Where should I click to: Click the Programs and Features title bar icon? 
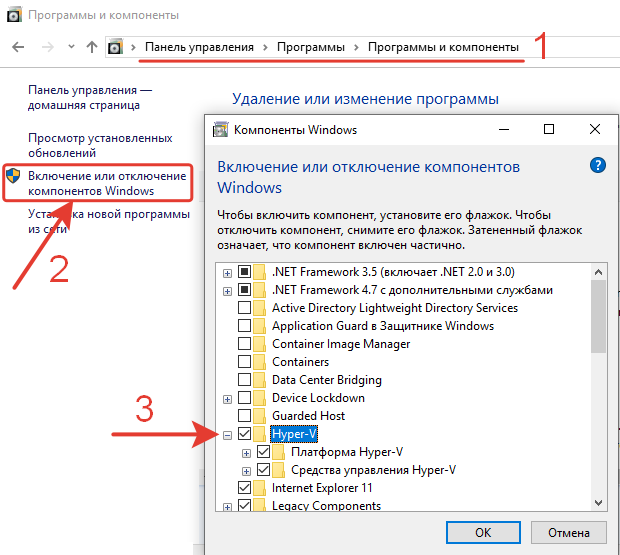click(14, 15)
